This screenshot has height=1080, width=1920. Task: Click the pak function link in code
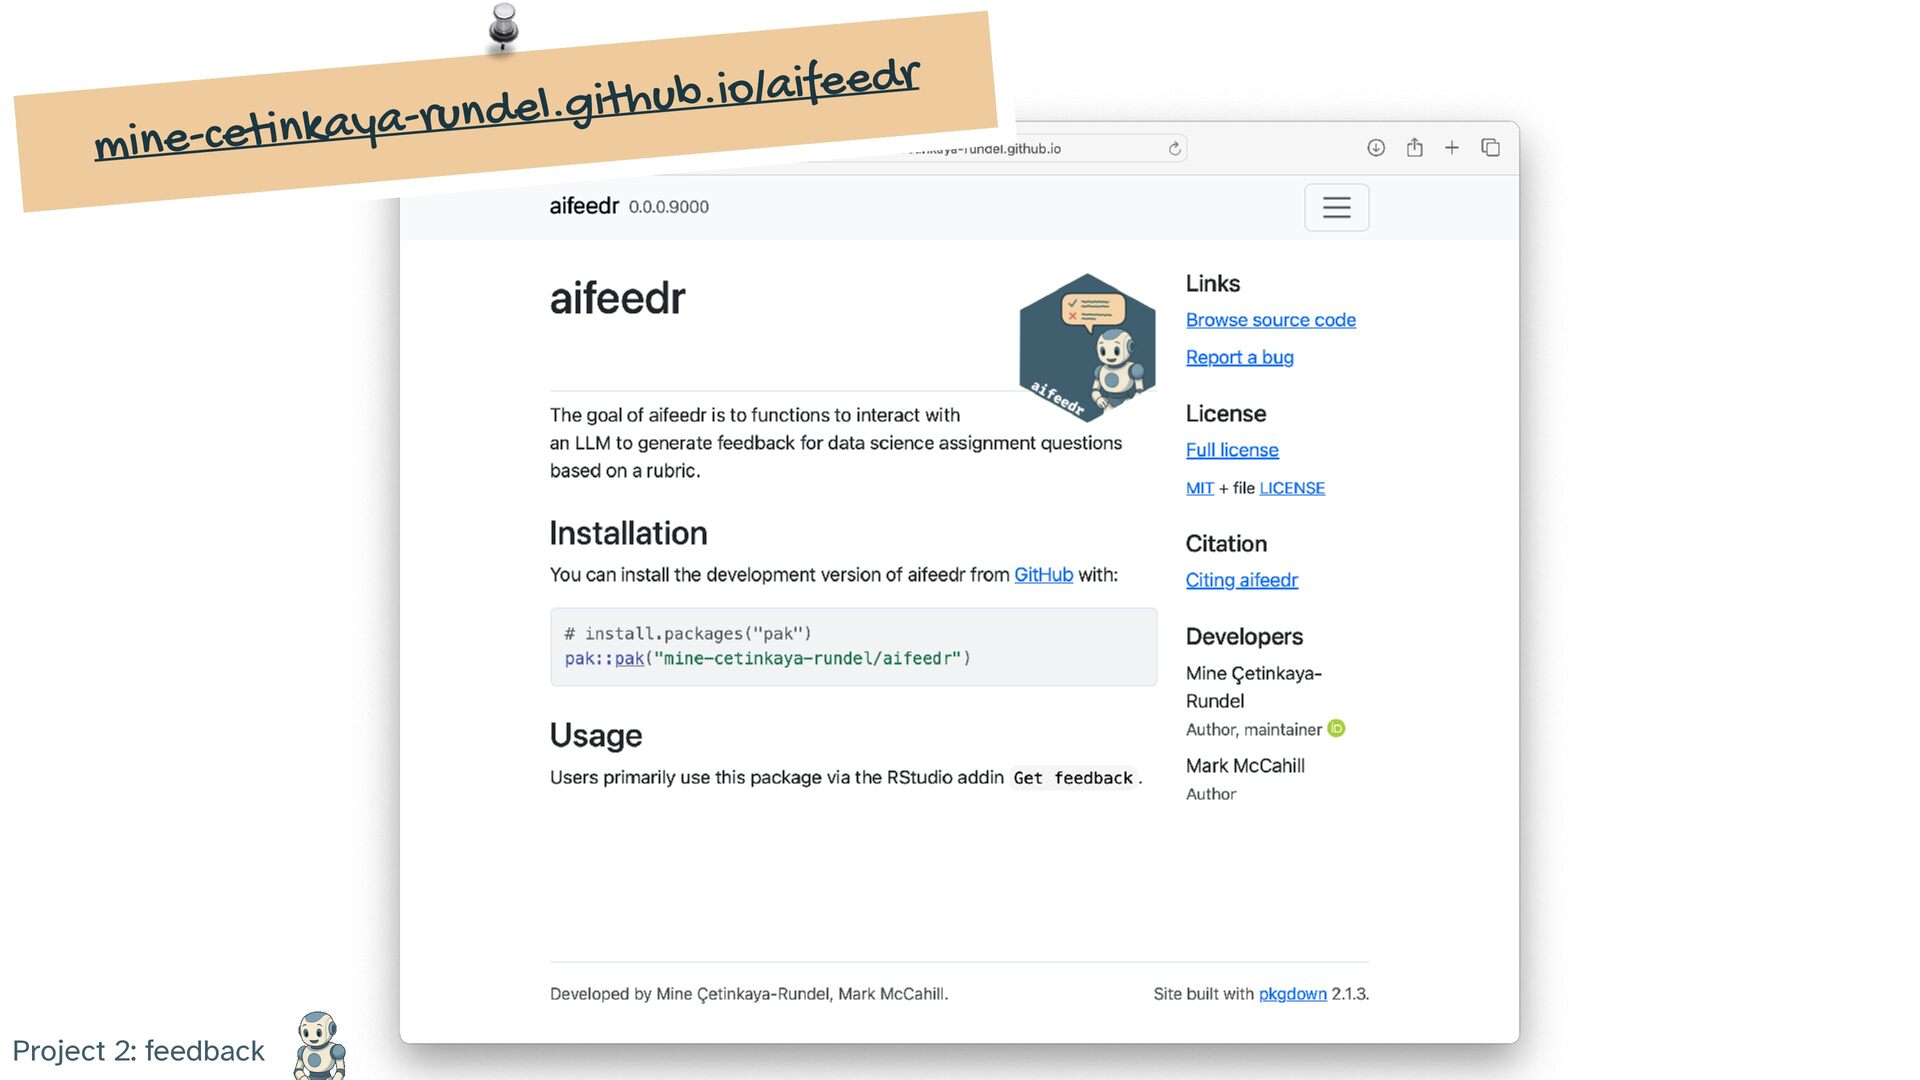pyautogui.click(x=629, y=658)
